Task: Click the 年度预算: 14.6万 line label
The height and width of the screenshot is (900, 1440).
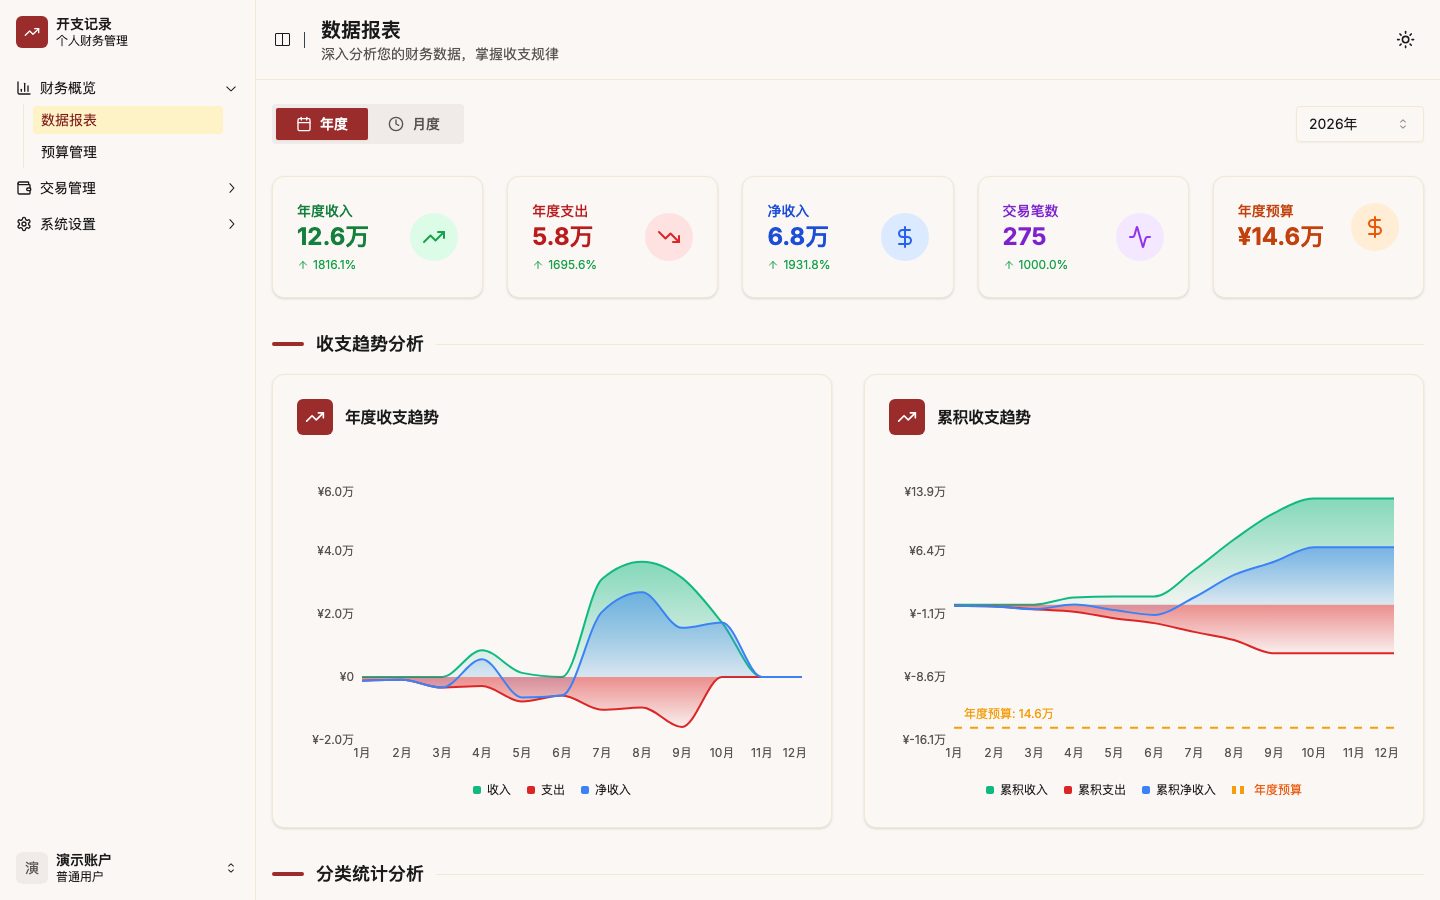Action: tap(1008, 714)
